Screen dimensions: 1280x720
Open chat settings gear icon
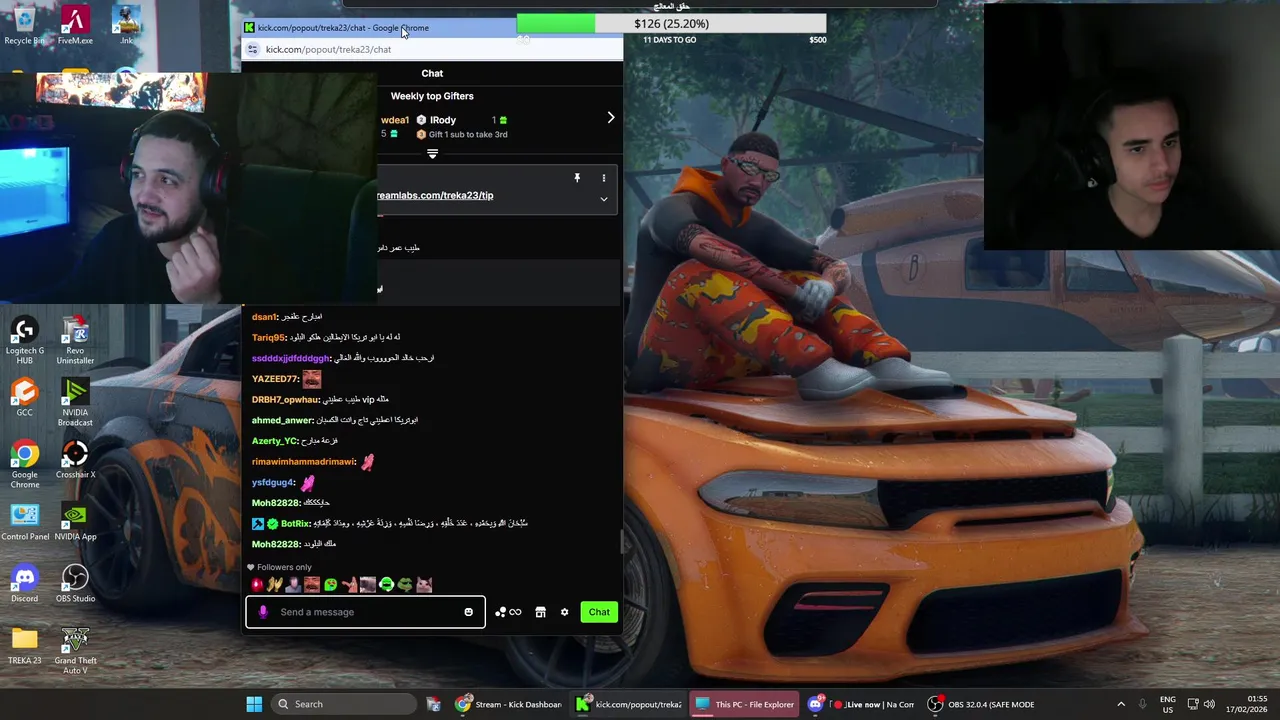pos(564,612)
